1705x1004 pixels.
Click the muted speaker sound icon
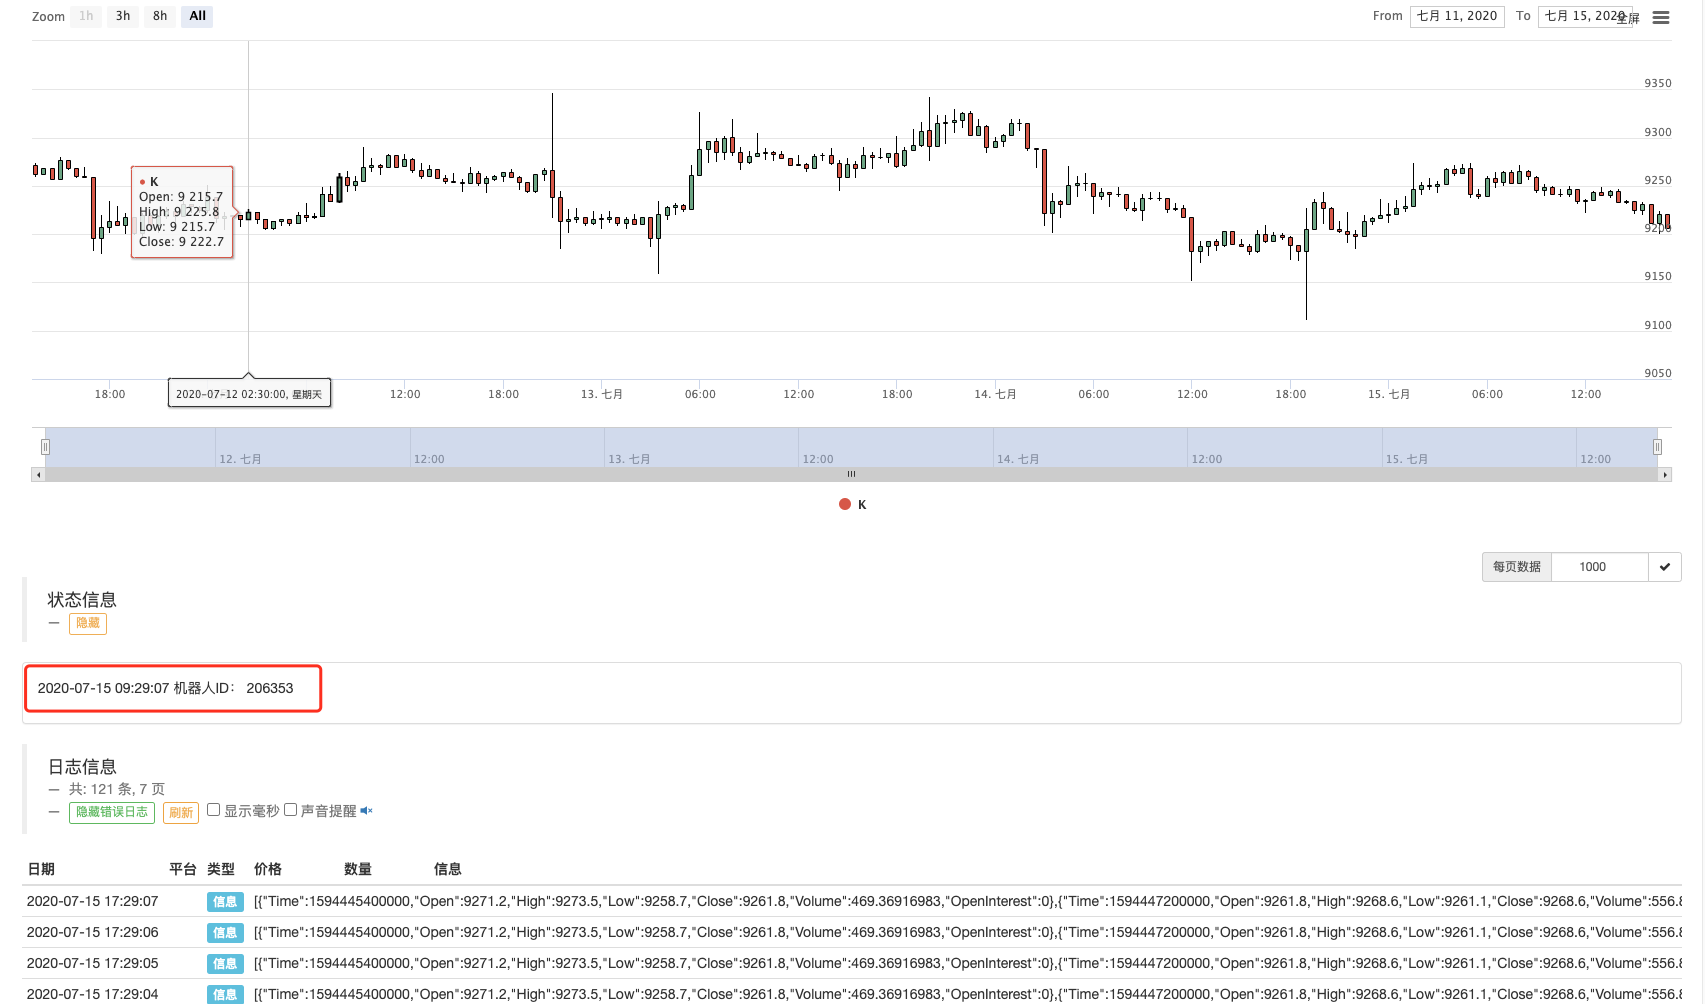click(x=366, y=811)
